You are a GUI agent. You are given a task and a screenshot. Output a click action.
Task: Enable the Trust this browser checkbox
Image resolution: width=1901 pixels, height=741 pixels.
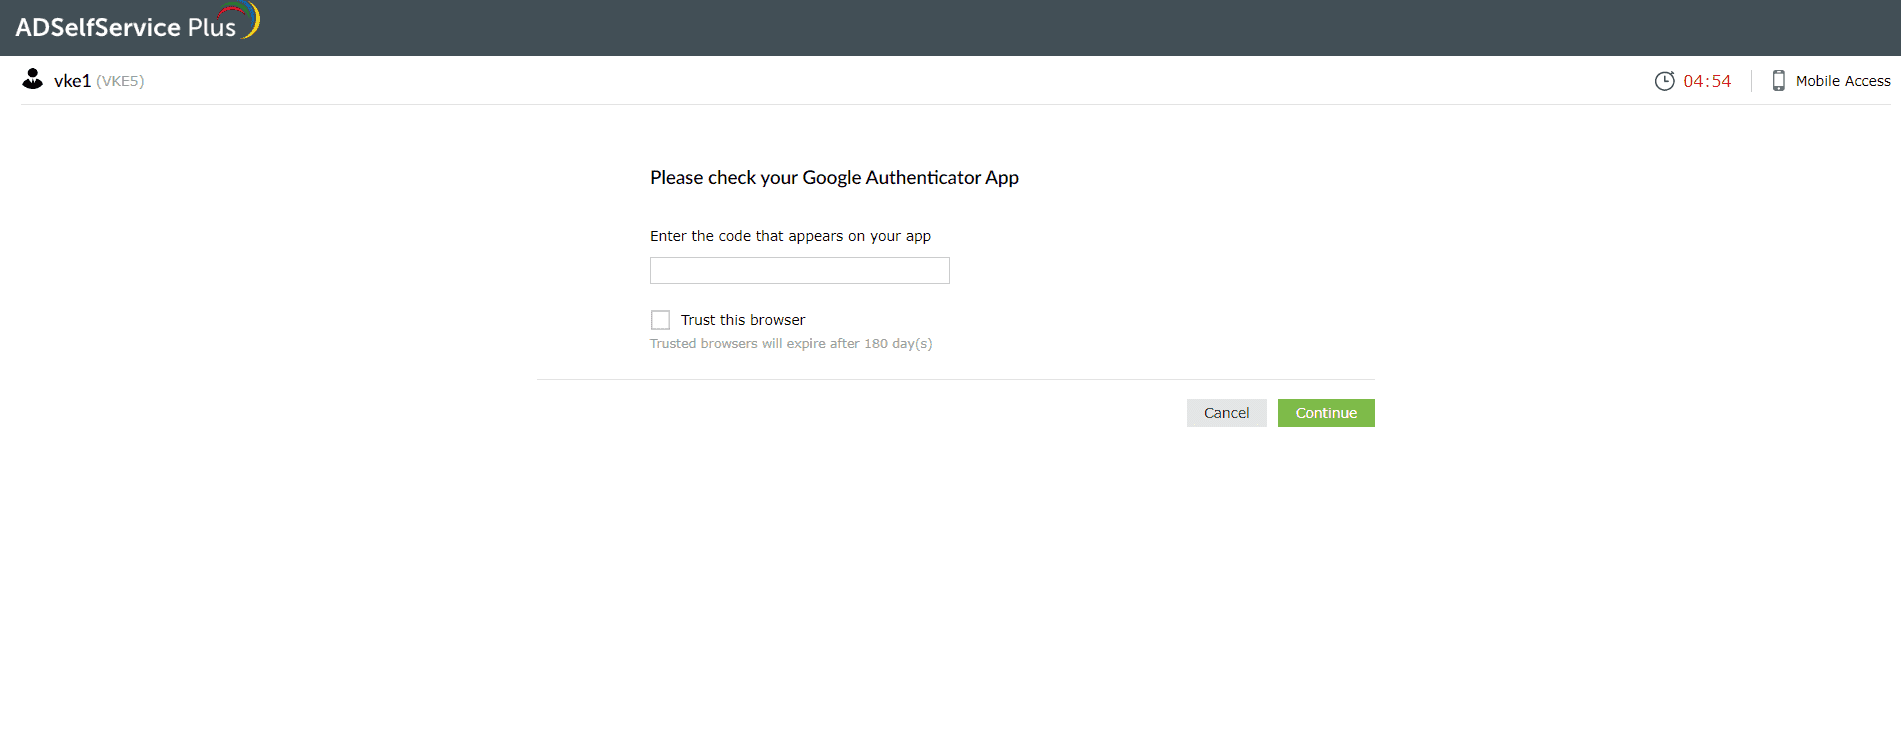tap(660, 320)
